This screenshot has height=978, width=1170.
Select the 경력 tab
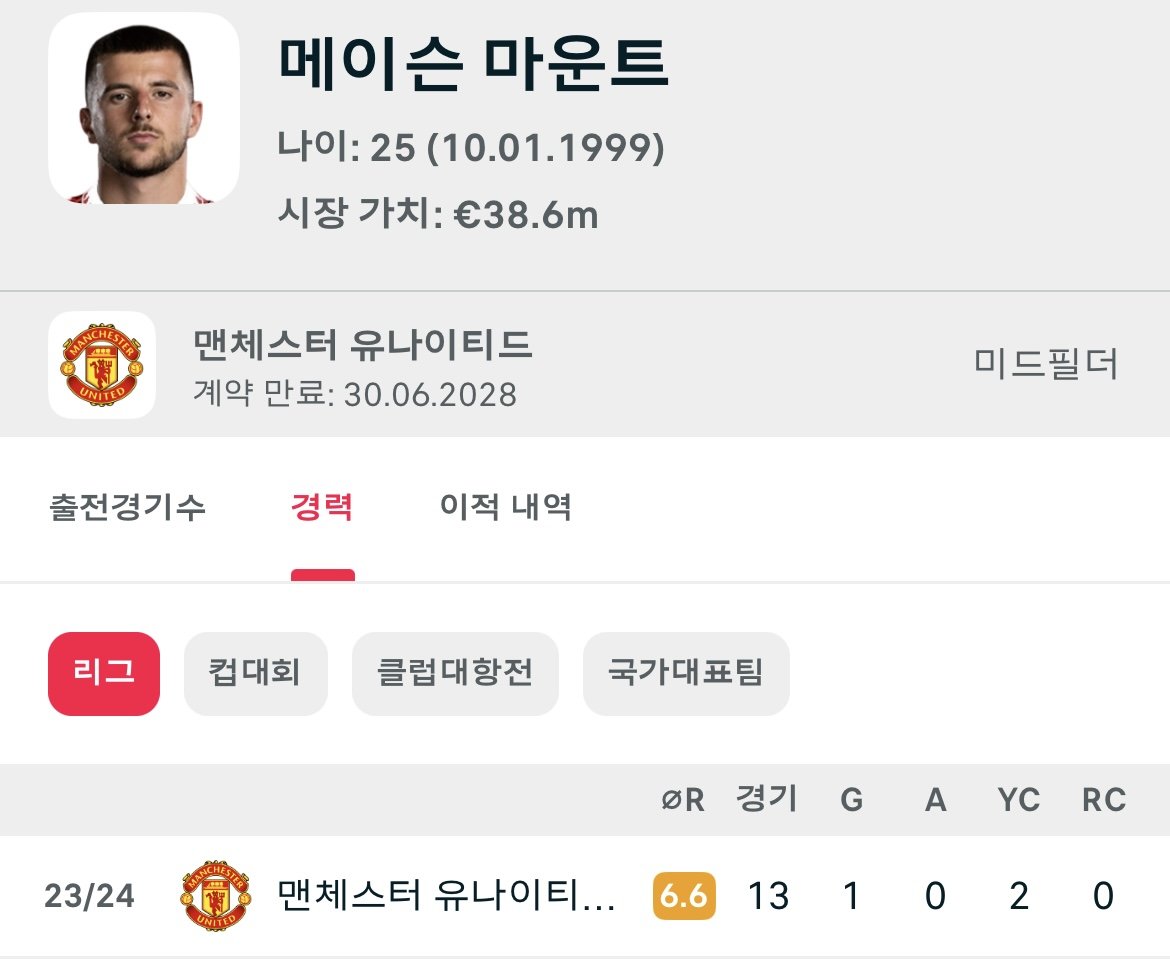[321, 507]
